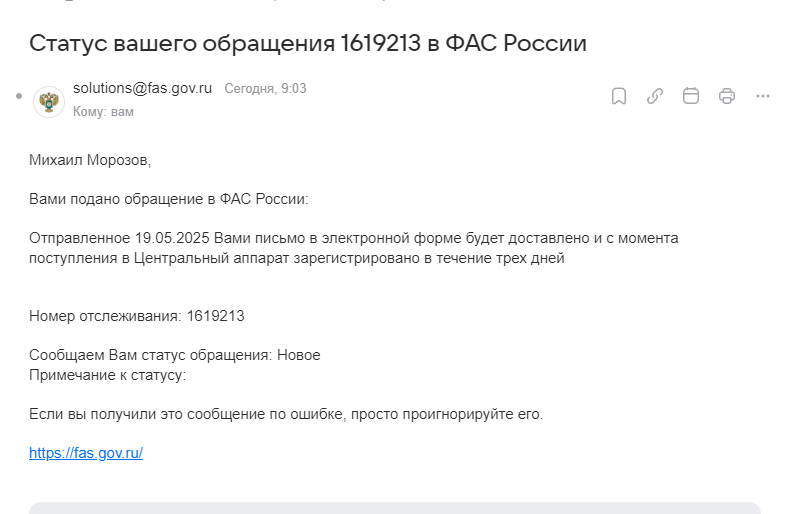This screenshot has height=514, width=789.
Task: Click tracking number 1619213 in the message body
Action: click(215, 316)
